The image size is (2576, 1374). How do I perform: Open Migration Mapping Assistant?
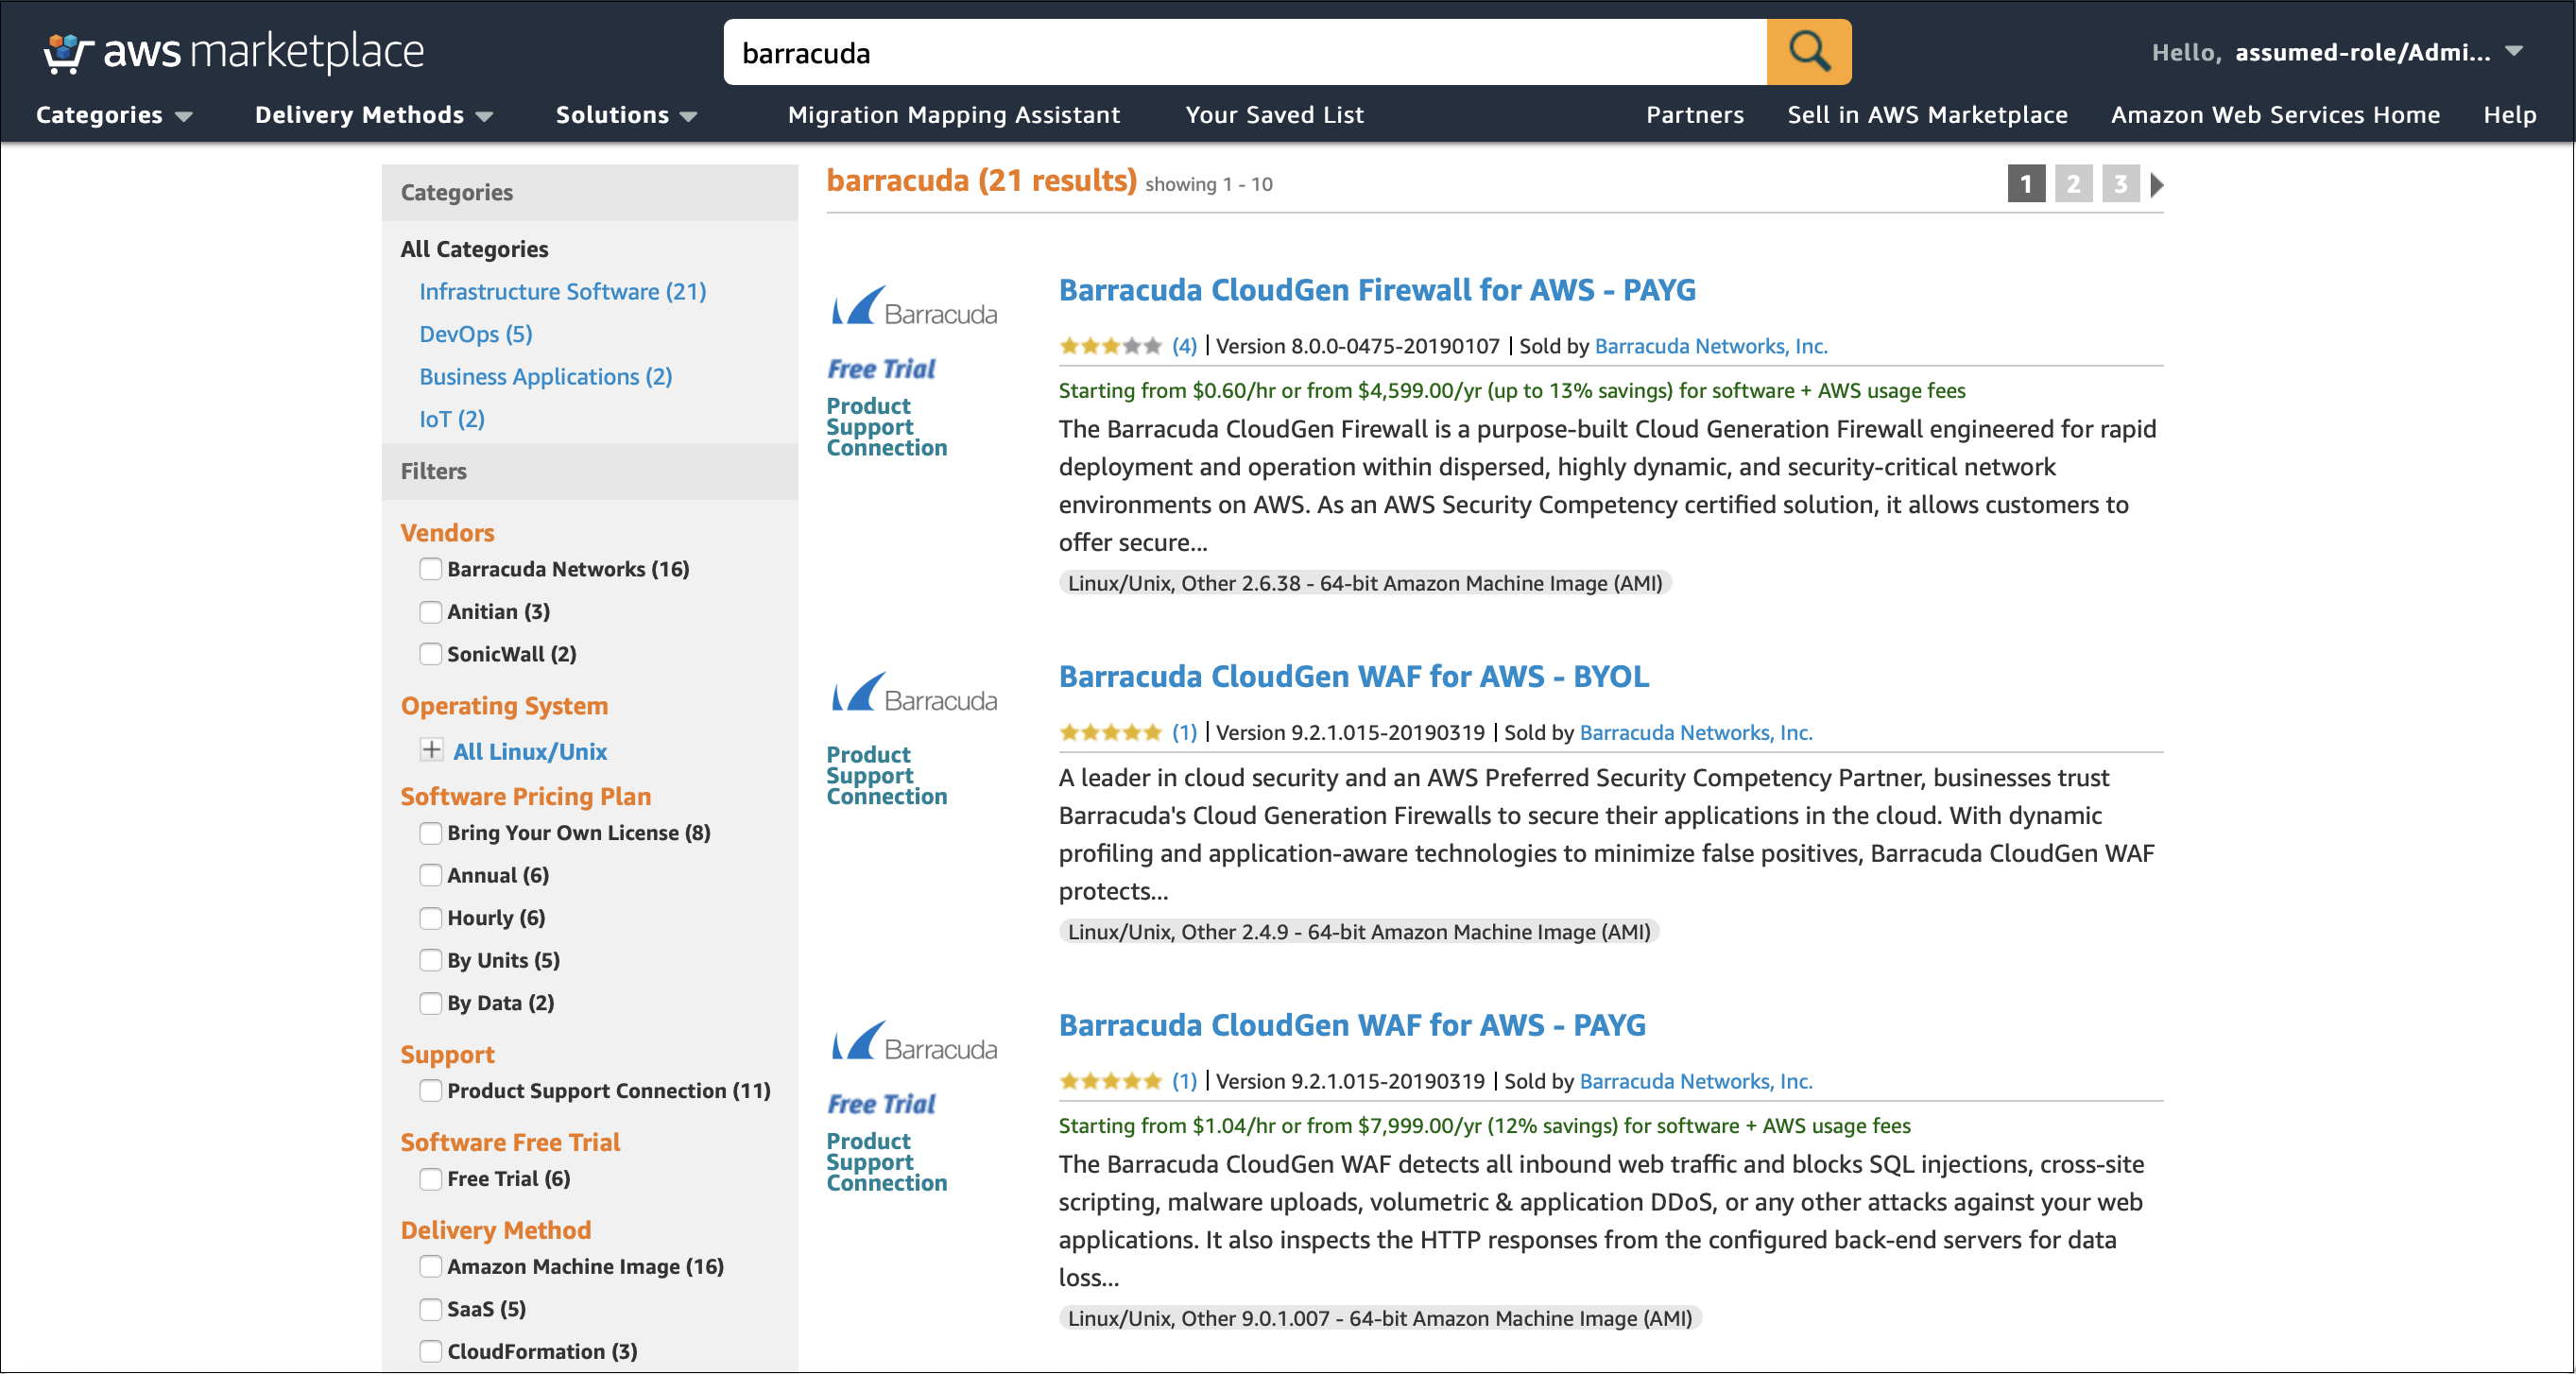pos(954,115)
